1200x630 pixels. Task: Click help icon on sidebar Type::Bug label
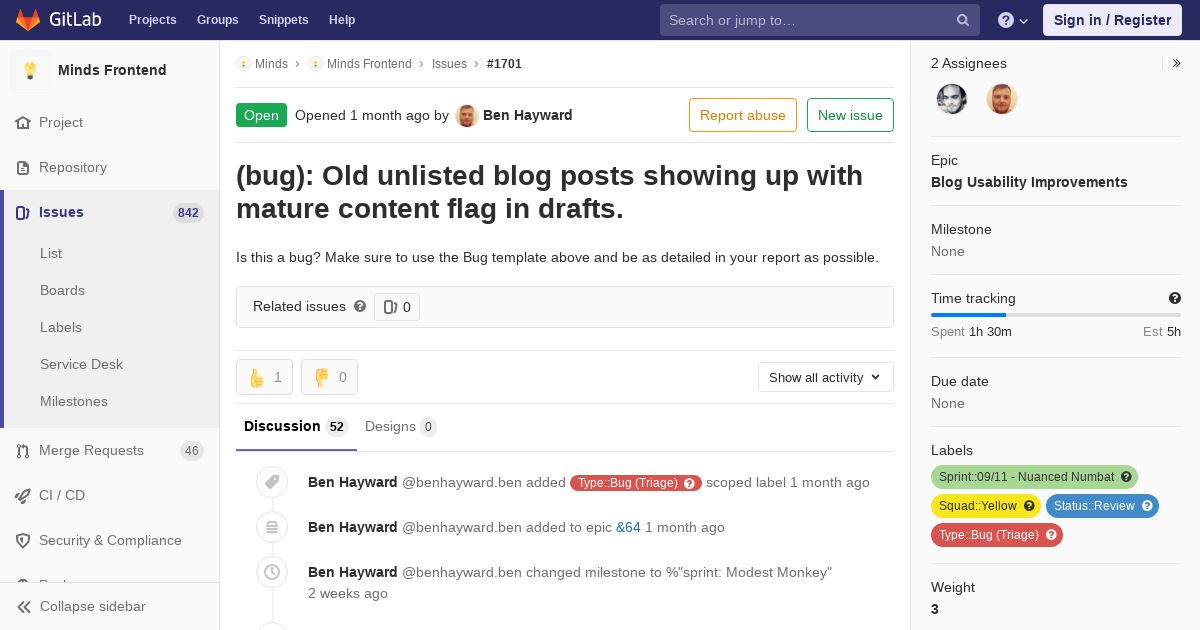pos(1051,535)
